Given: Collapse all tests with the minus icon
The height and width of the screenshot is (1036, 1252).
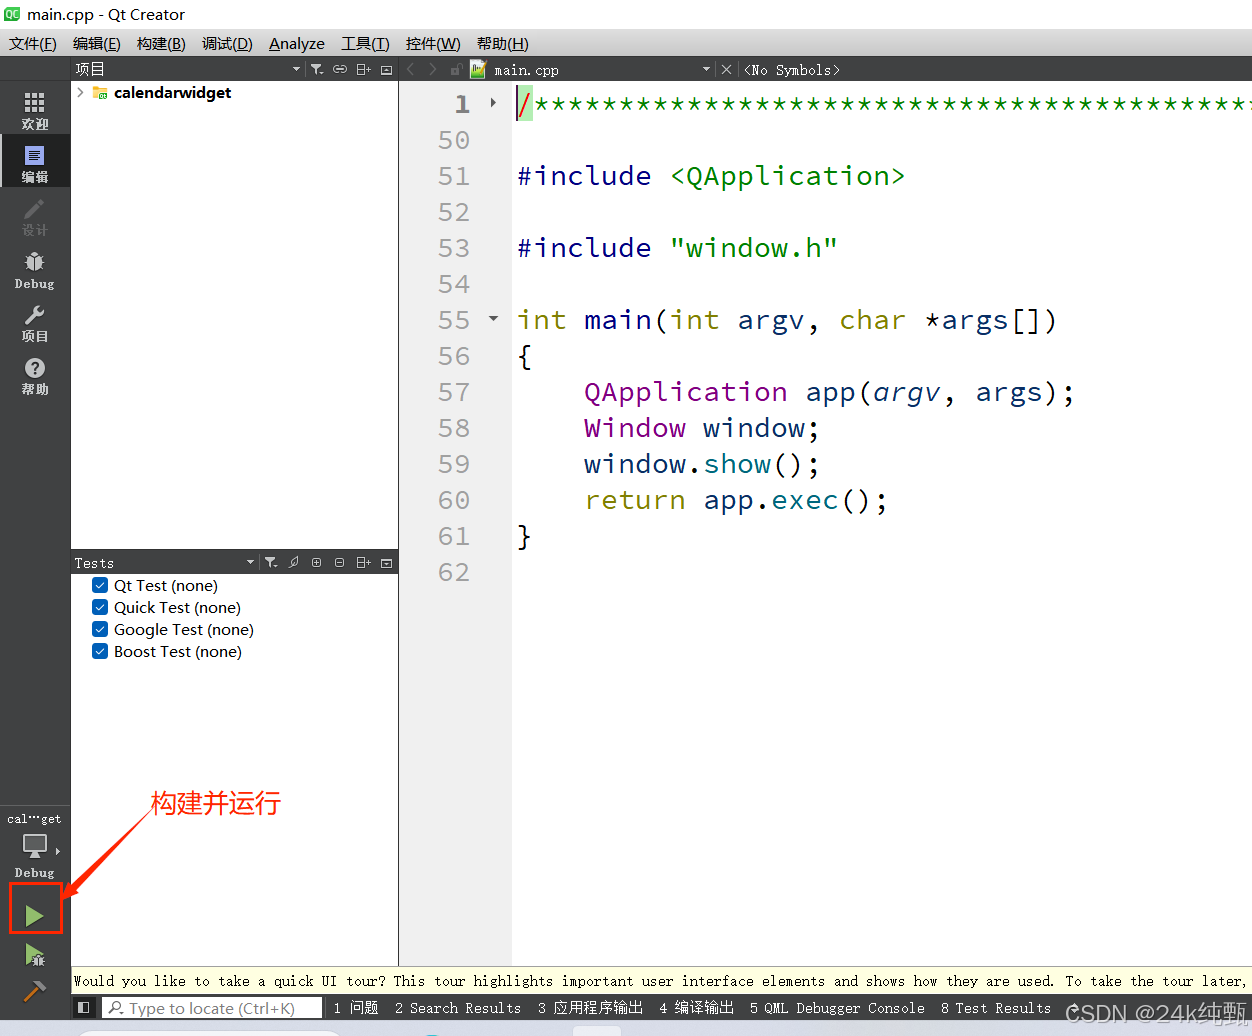Looking at the screenshot, I should (340, 563).
